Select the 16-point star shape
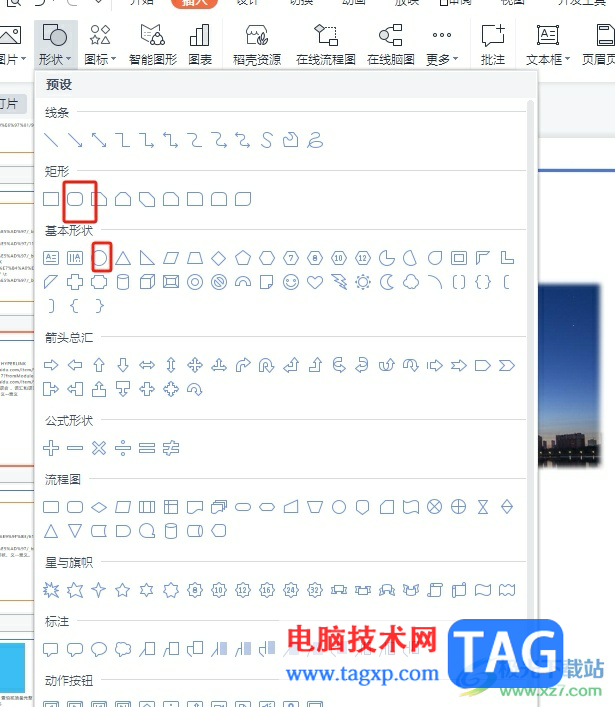 tap(267, 590)
